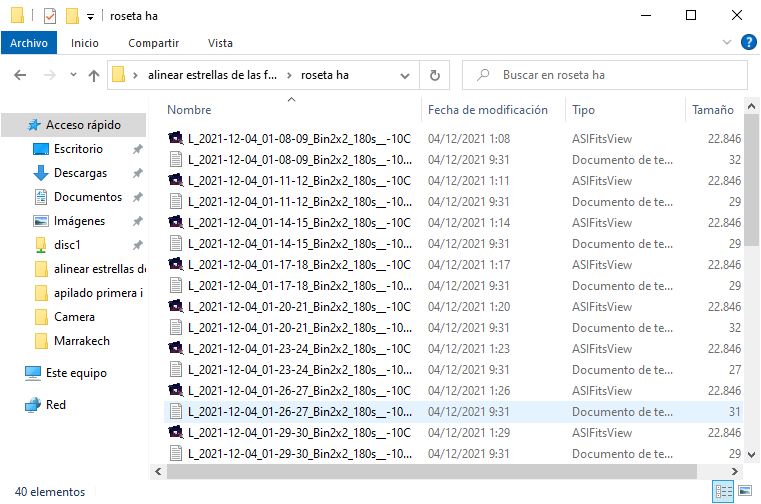The height and width of the screenshot is (504, 761).
Task: Open Escritorio in the navigation pane
Action: [x=78, y=149]
